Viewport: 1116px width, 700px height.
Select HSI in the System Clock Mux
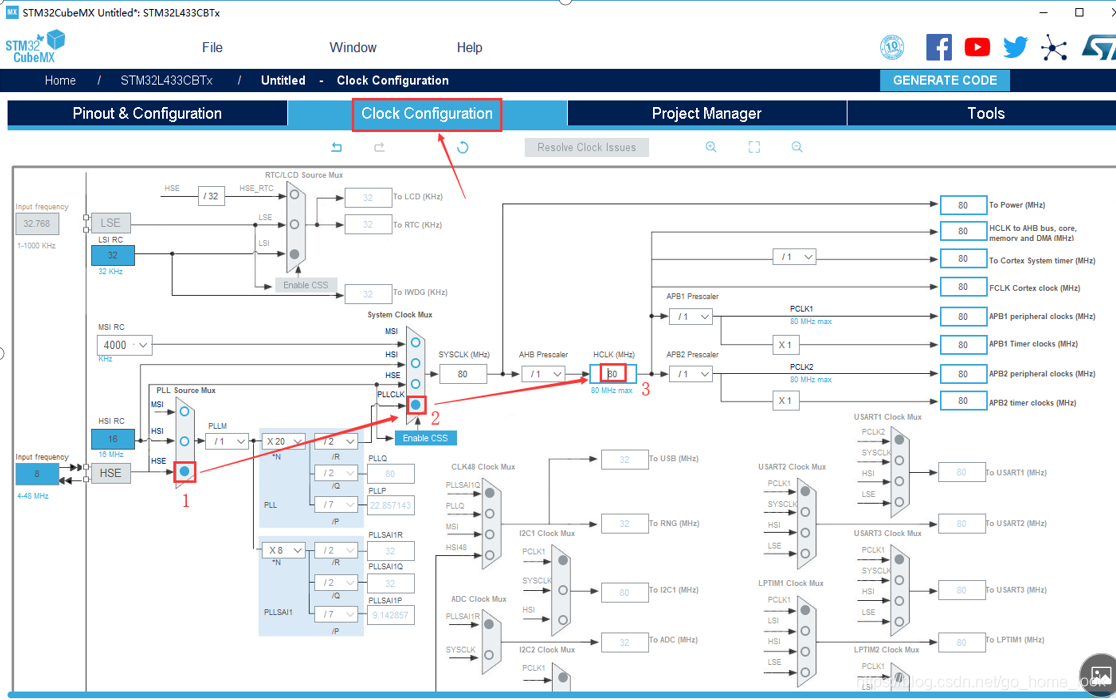click(x=416, y=363)
